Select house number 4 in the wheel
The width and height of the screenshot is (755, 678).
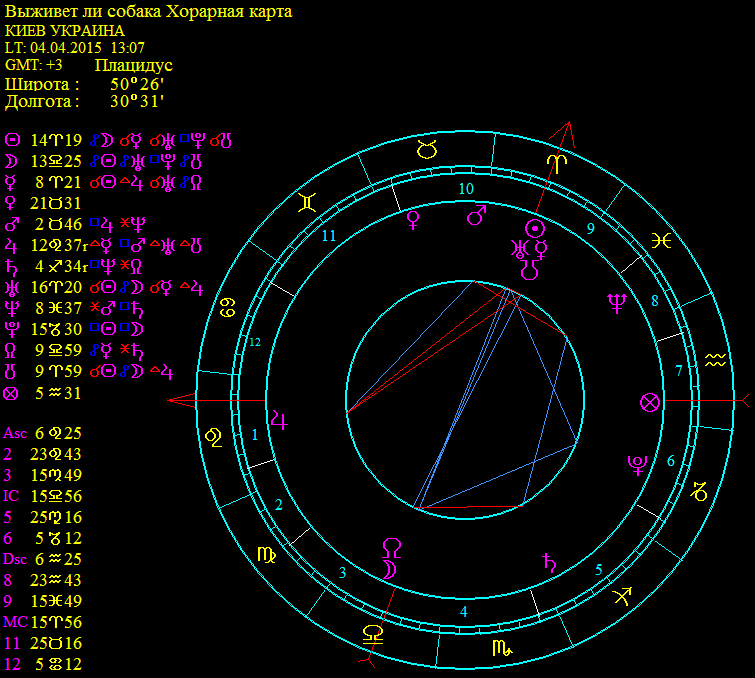pyautogui.click(x=464, y=612)
